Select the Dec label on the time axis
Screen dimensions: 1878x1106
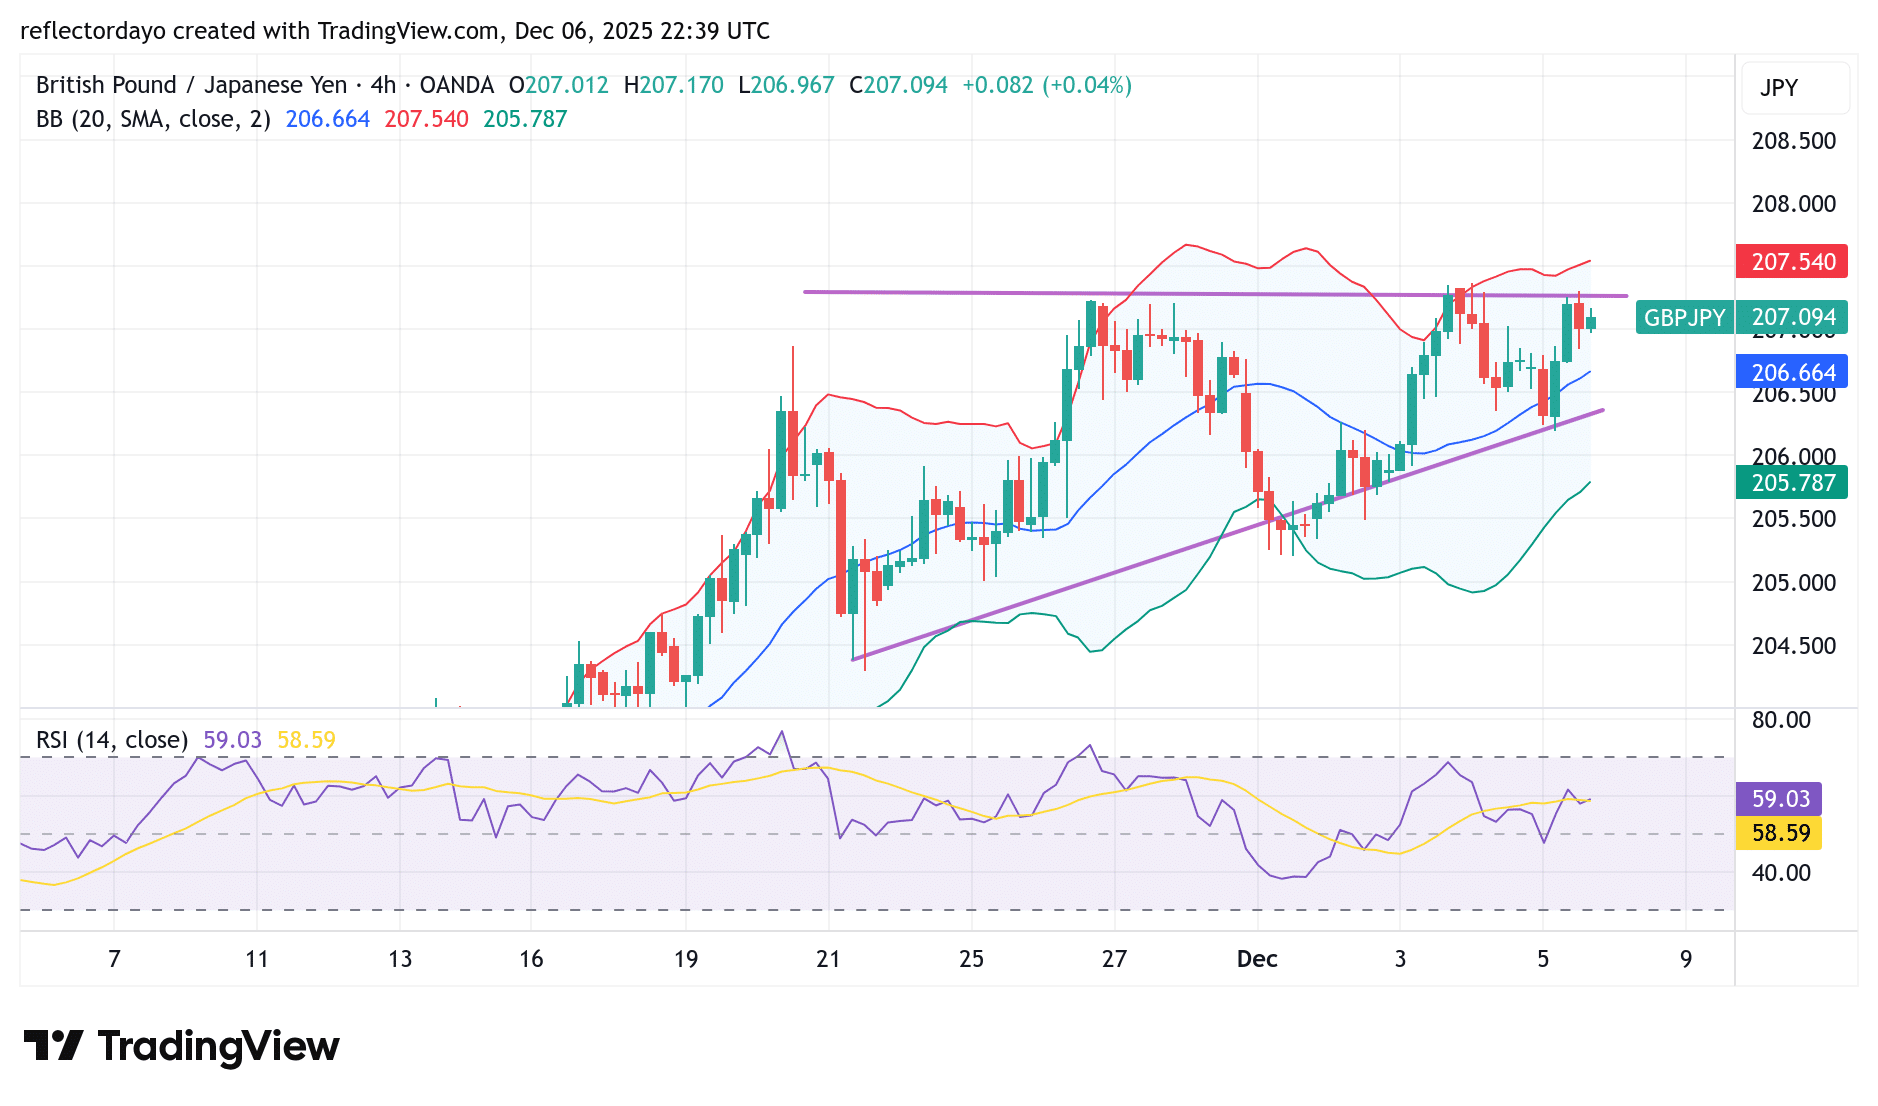point(1258,958)
